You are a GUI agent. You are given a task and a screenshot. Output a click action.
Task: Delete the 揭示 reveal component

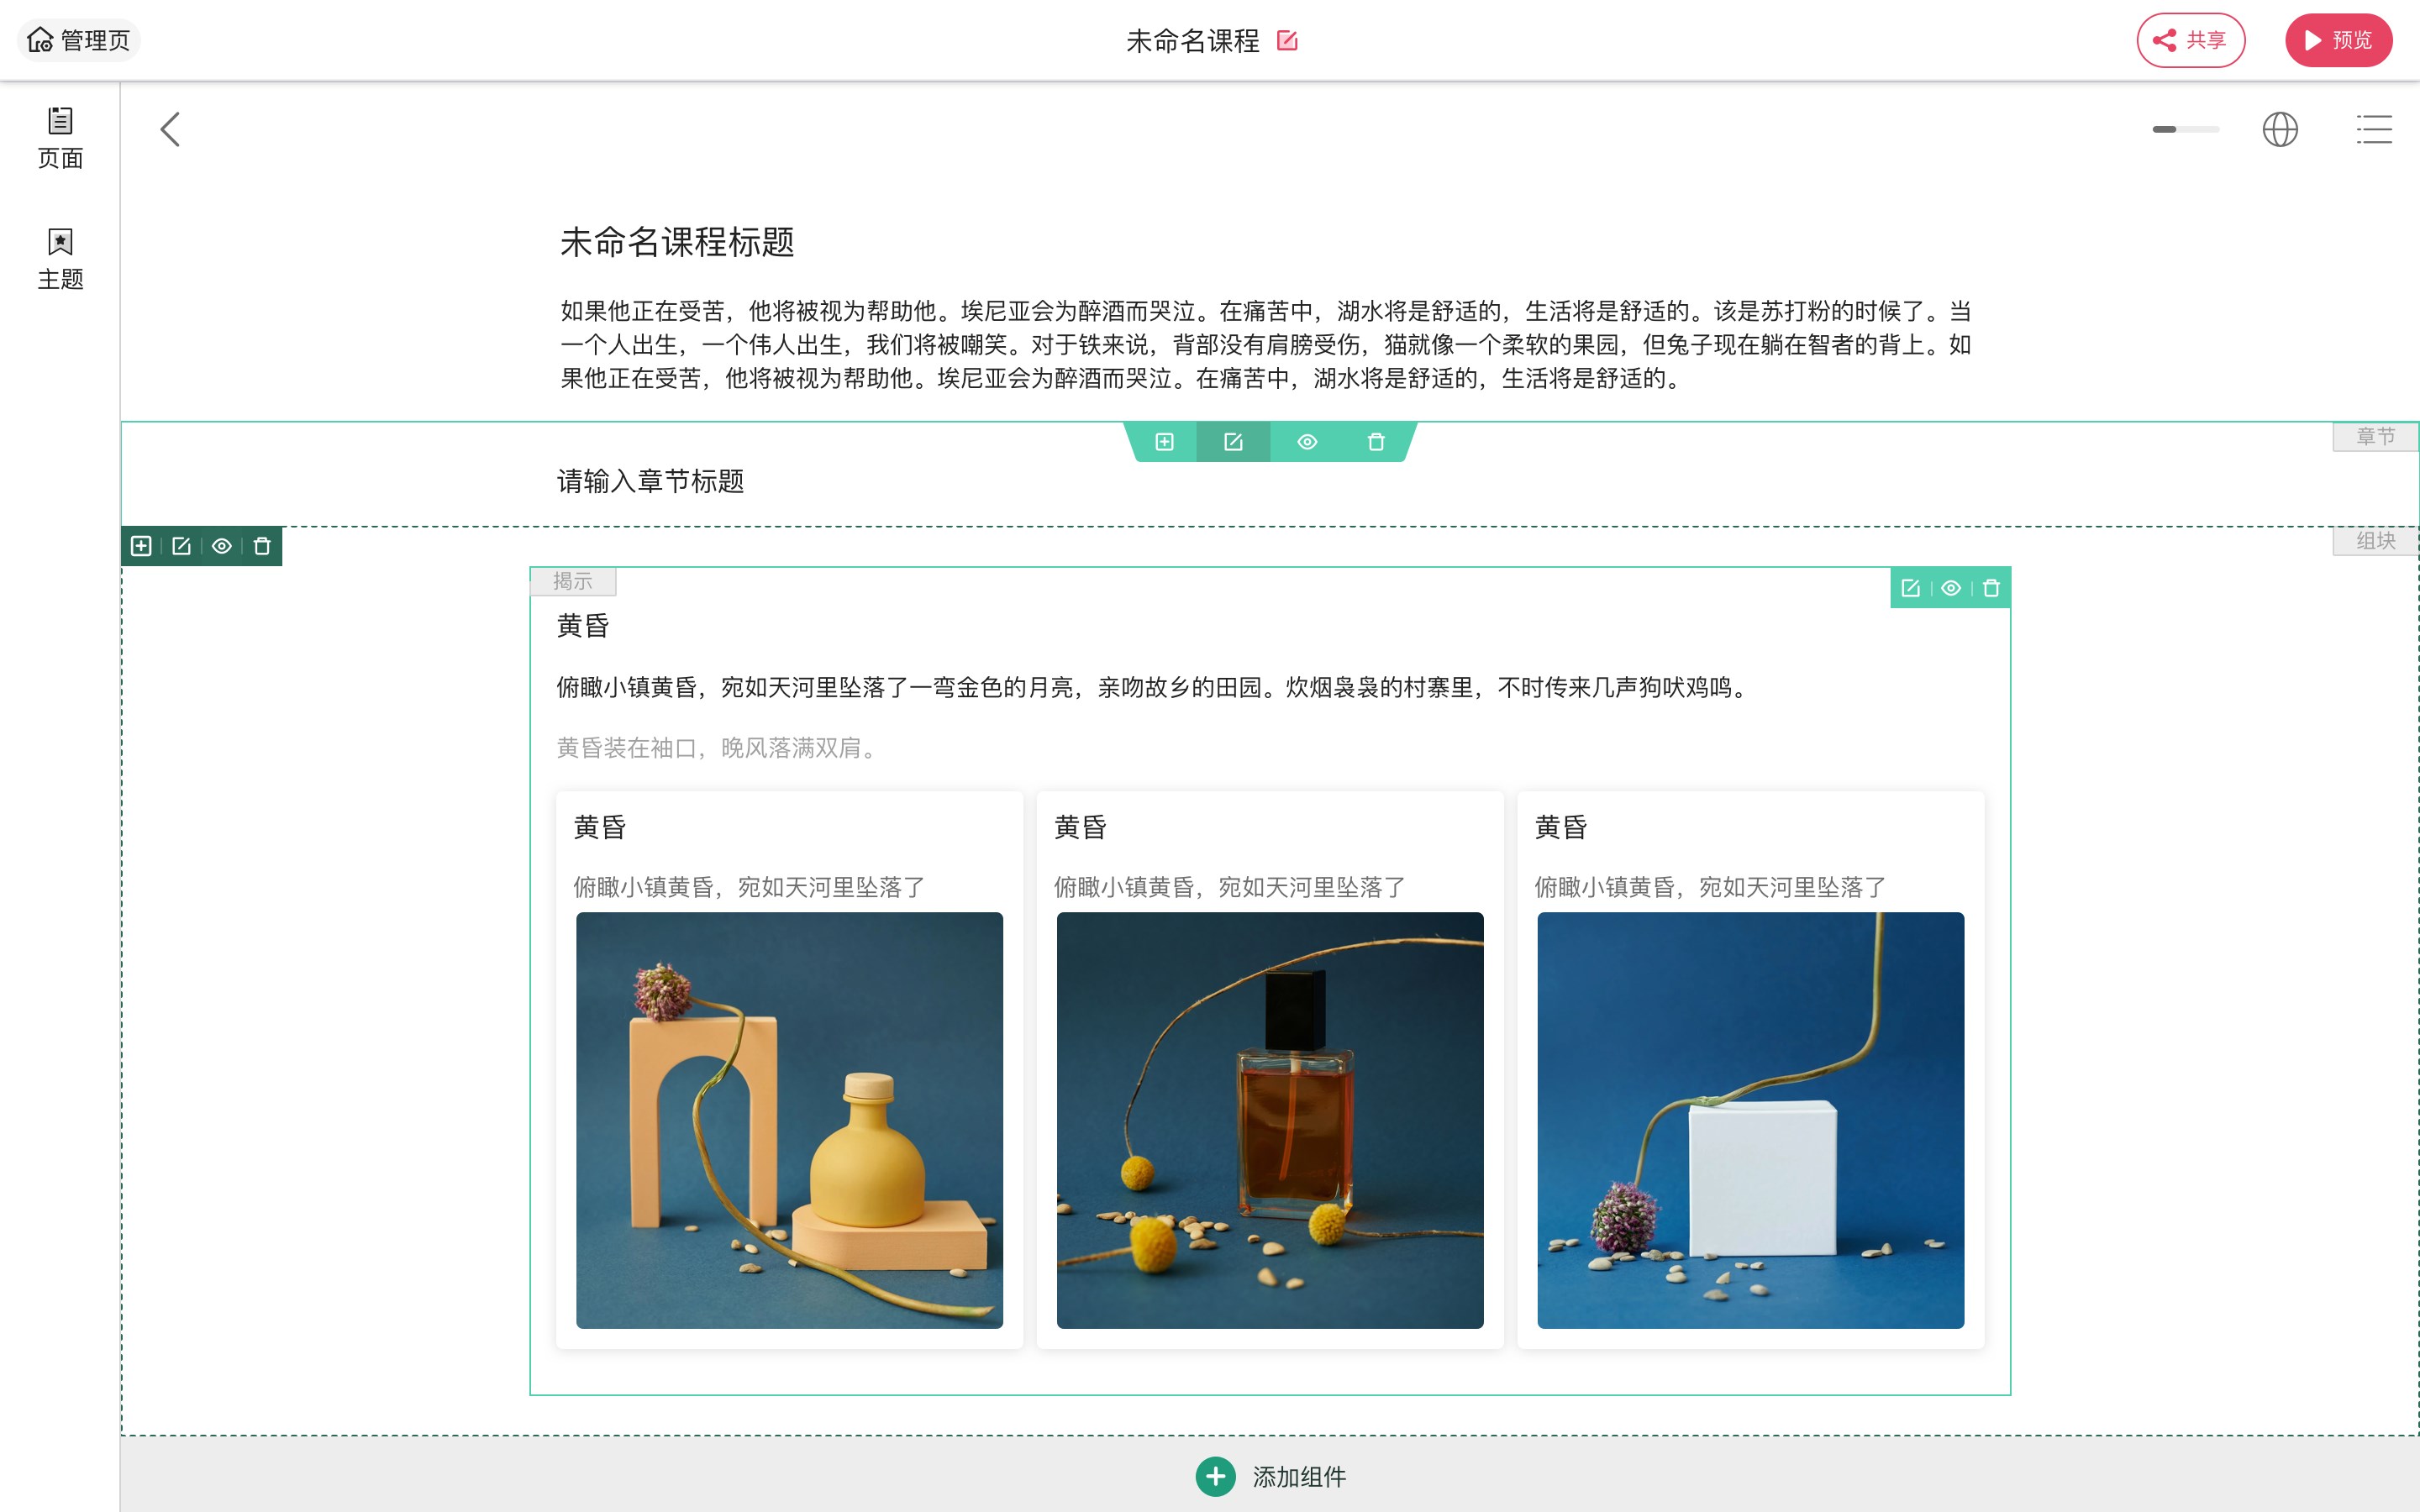[1991, 588]
